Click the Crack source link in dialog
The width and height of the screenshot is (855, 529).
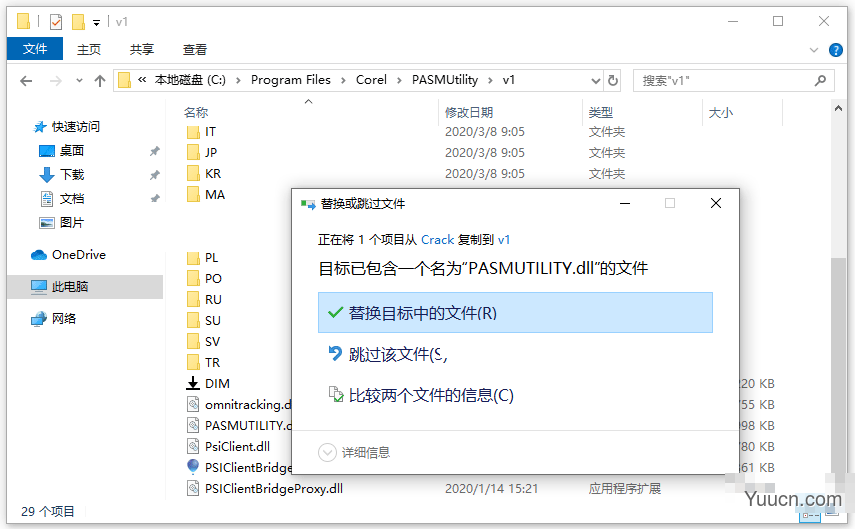[x=437, y=240]
